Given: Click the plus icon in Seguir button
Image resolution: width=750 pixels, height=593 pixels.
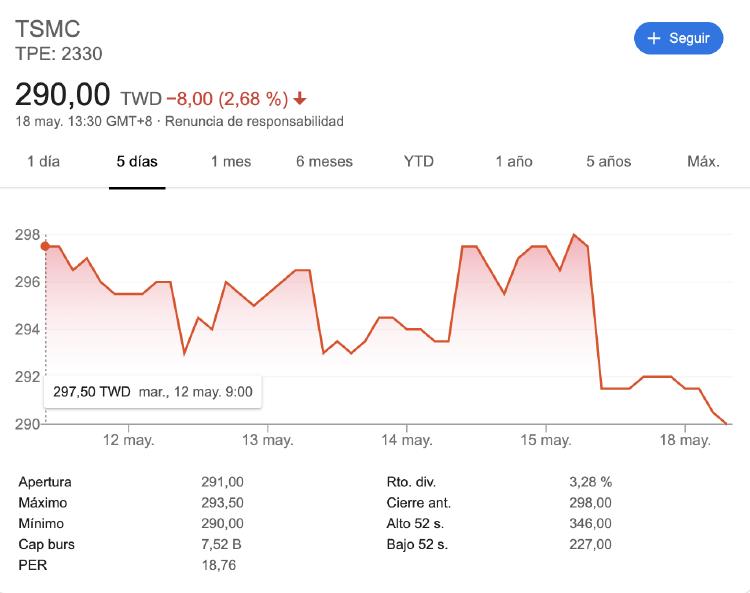Looking at the screenshot, I should coord(654,38).
